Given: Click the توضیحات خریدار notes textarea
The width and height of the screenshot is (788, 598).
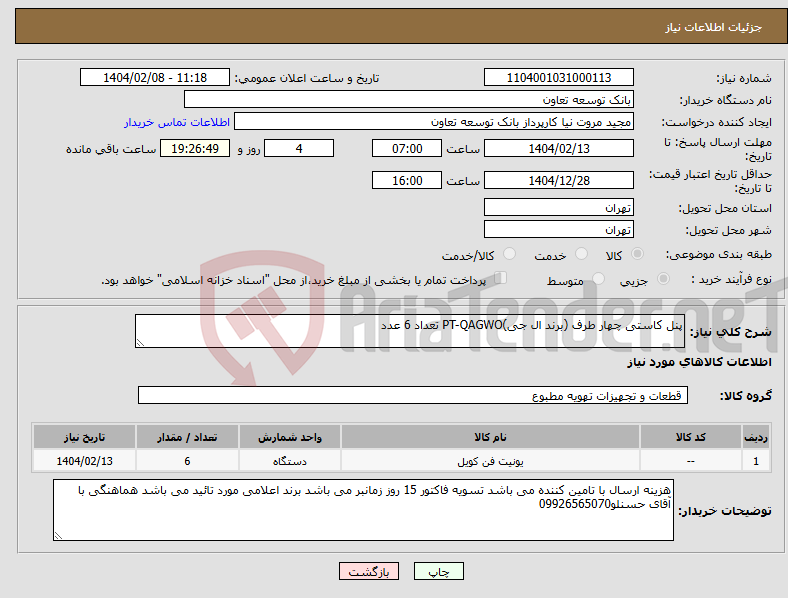Looking at the screenshot, I should (363, 510).
